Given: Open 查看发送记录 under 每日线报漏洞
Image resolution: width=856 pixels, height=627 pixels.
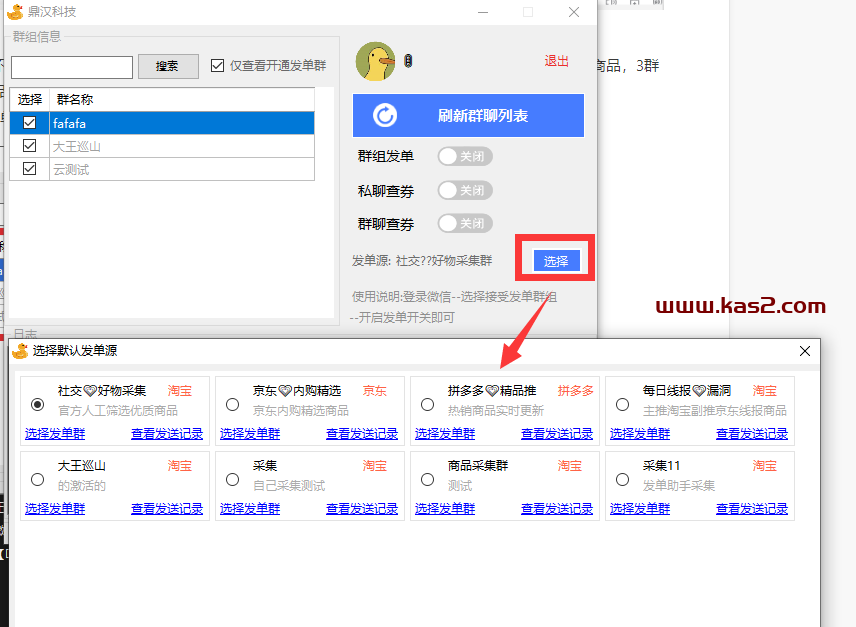Looking at the screenshot, I should [752, 434].
